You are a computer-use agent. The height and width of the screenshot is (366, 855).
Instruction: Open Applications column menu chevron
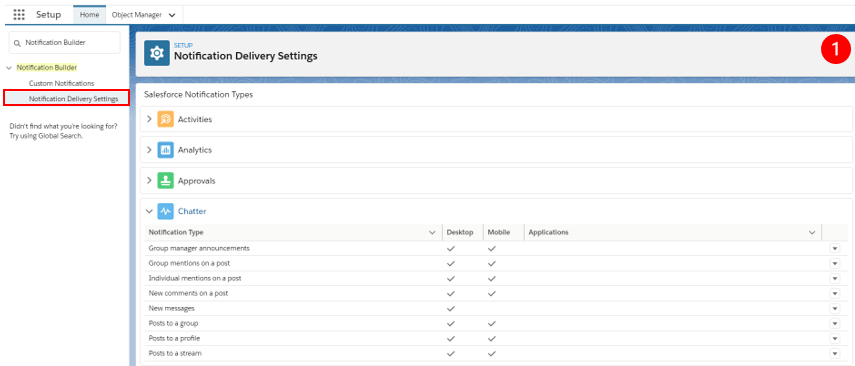pyautogui.click(x=811, y=232)
